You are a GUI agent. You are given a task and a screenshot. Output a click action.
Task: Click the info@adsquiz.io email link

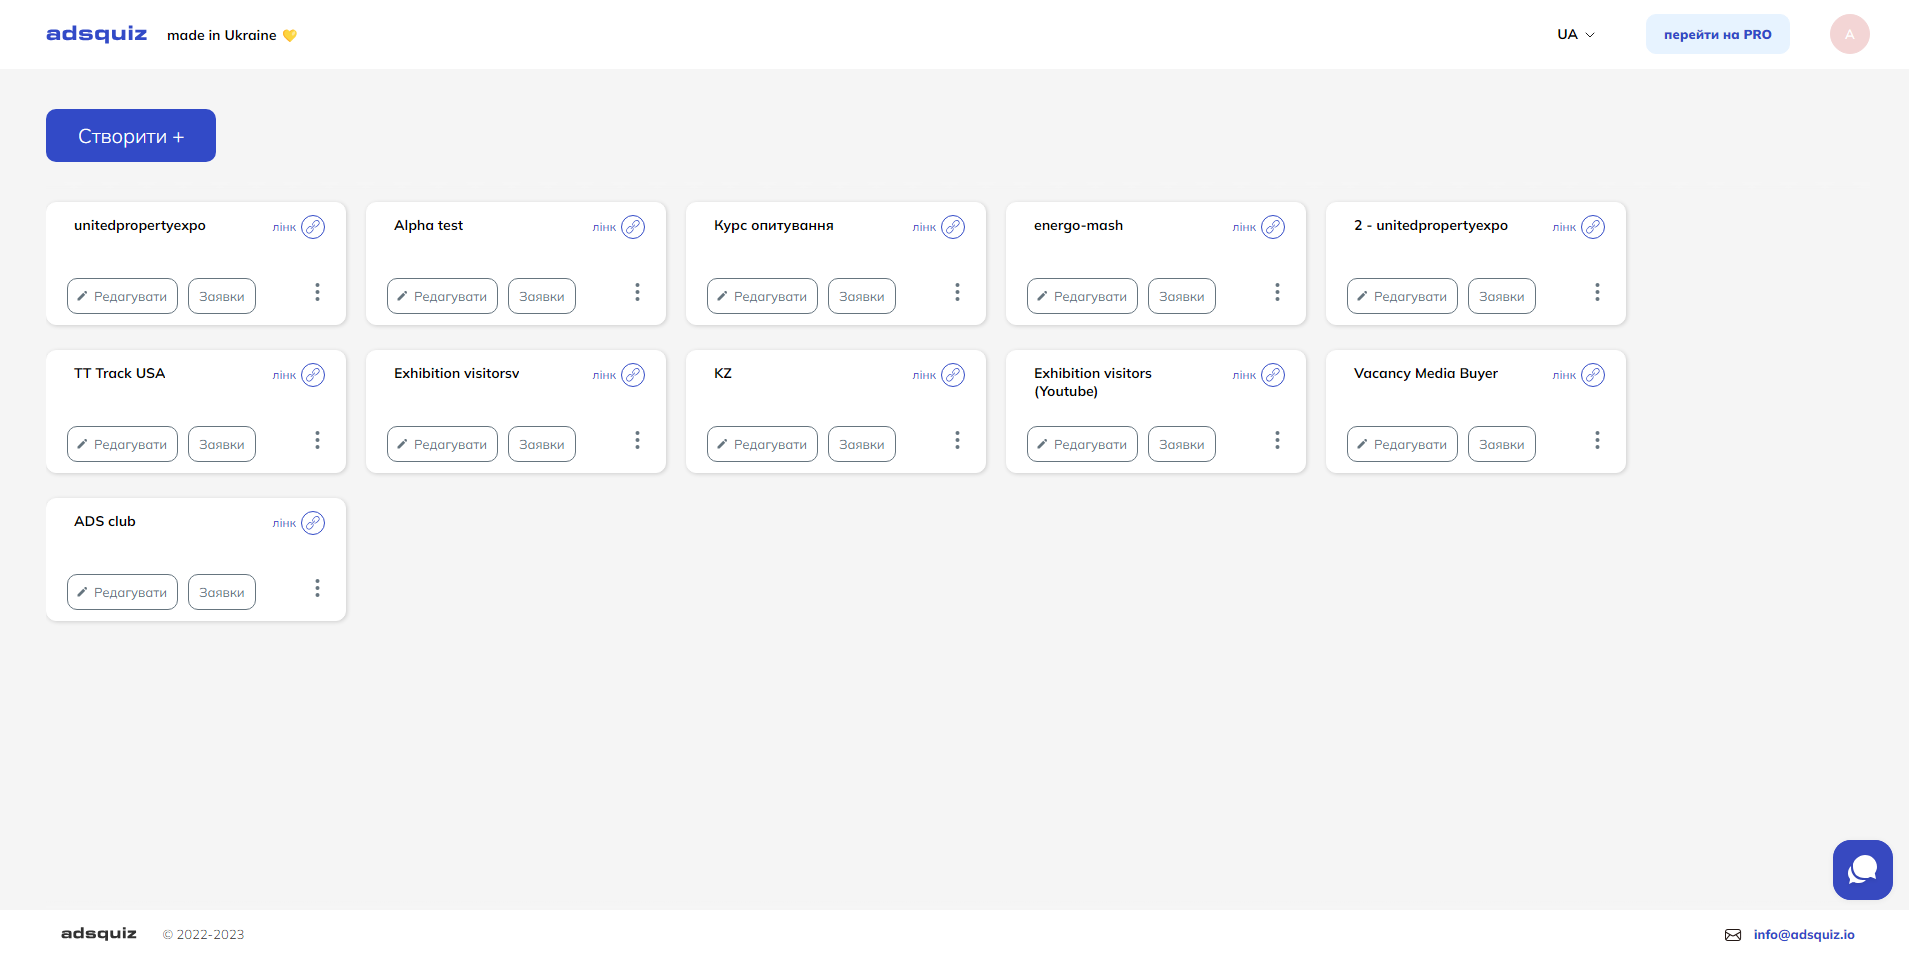tap(1803, 935)
